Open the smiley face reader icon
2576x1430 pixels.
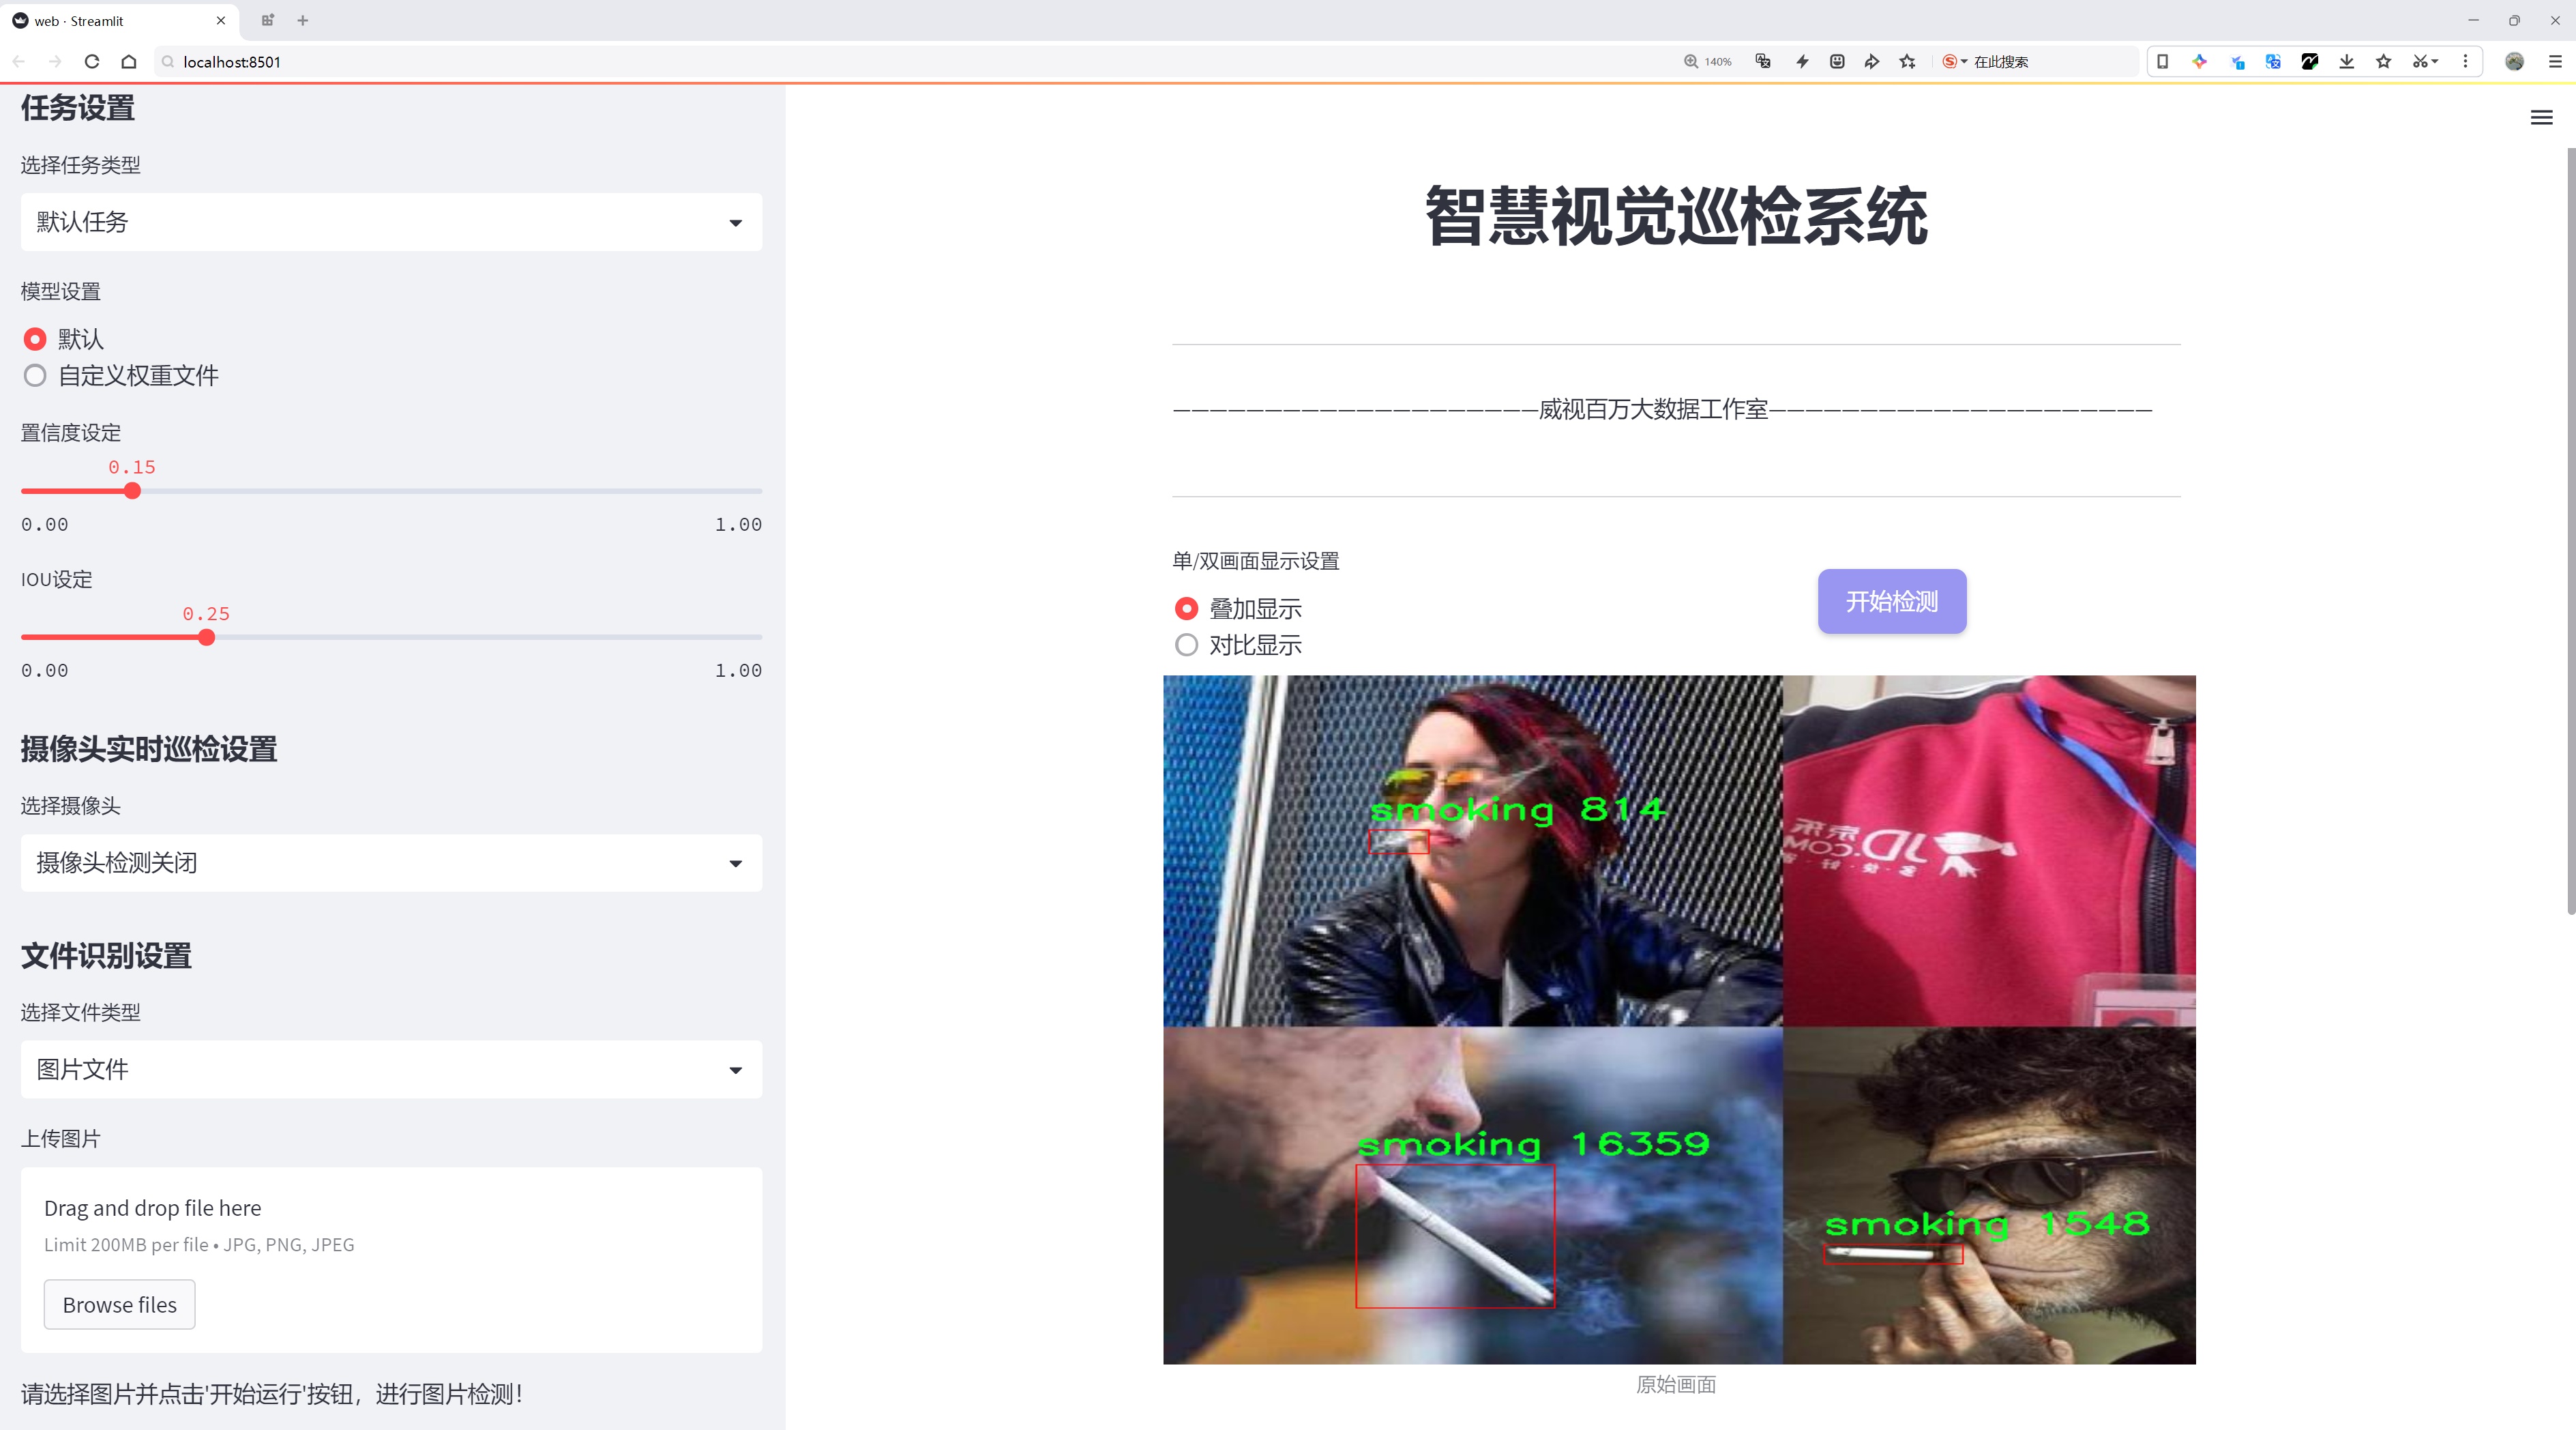[1837, 61]
